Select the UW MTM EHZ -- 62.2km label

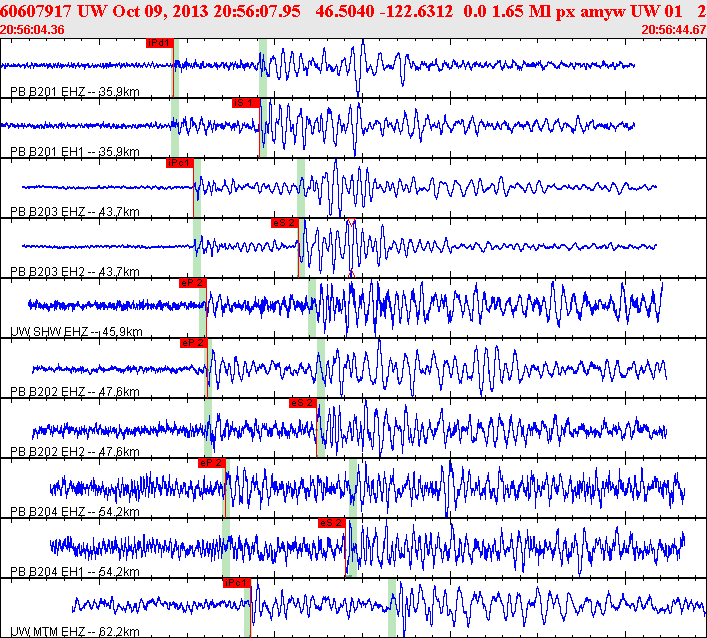[75, 632]
